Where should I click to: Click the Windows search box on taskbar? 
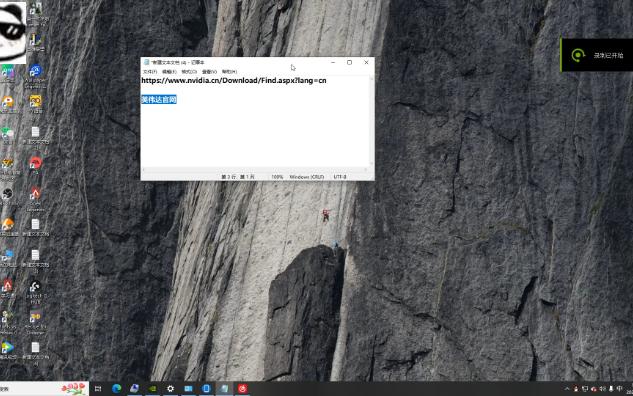pos(44,389)
